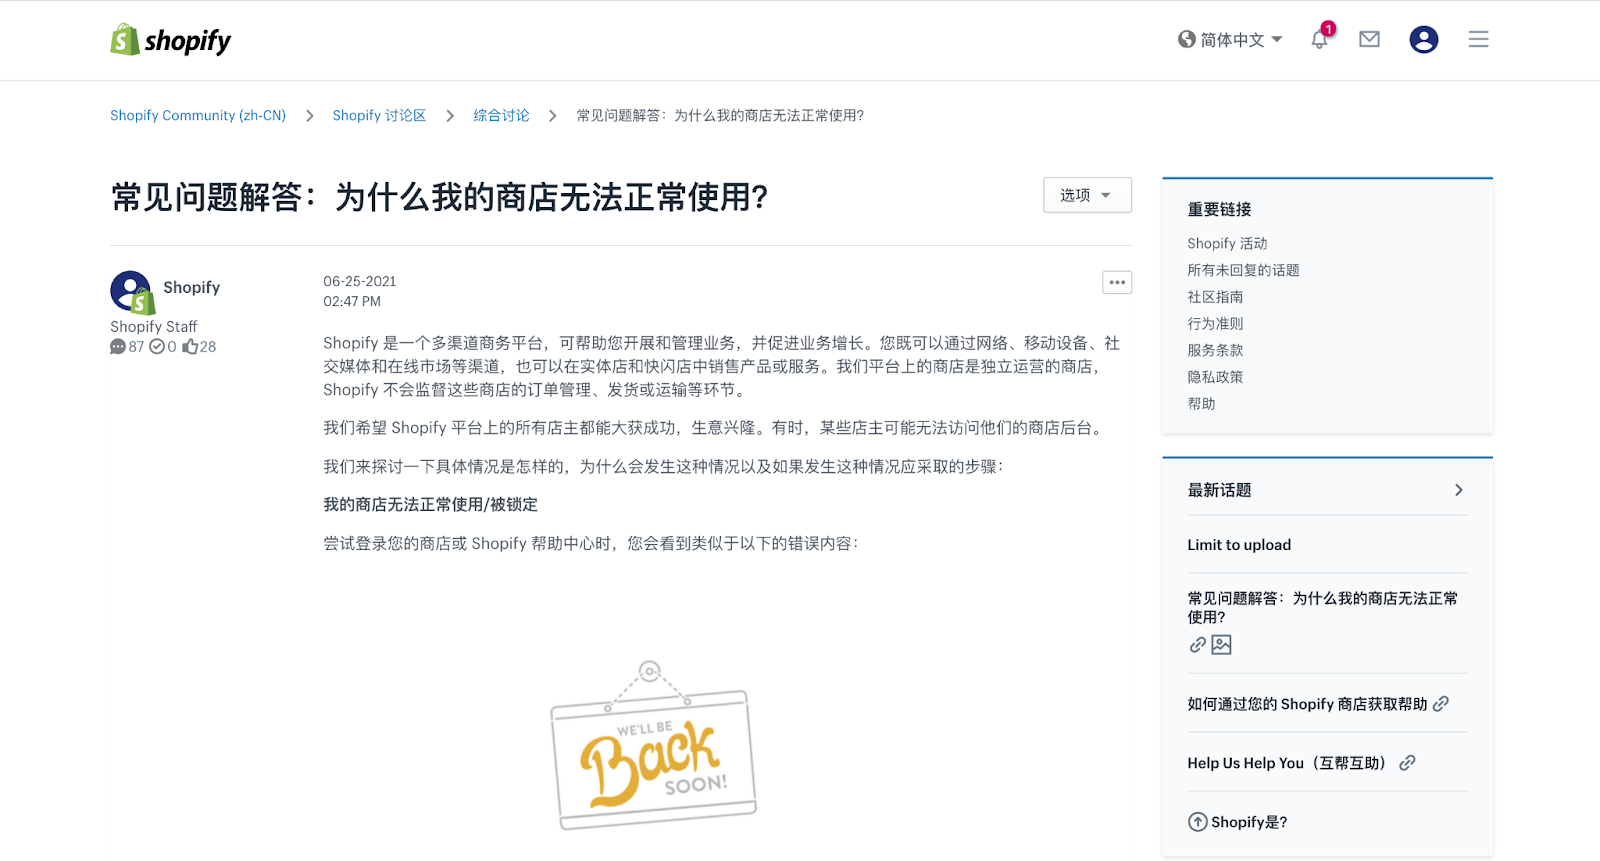The image size is (1600, 861).
Task: Go to Shopify Community (zh-CN) breadcrumb
Action: (x=198, y=116)
